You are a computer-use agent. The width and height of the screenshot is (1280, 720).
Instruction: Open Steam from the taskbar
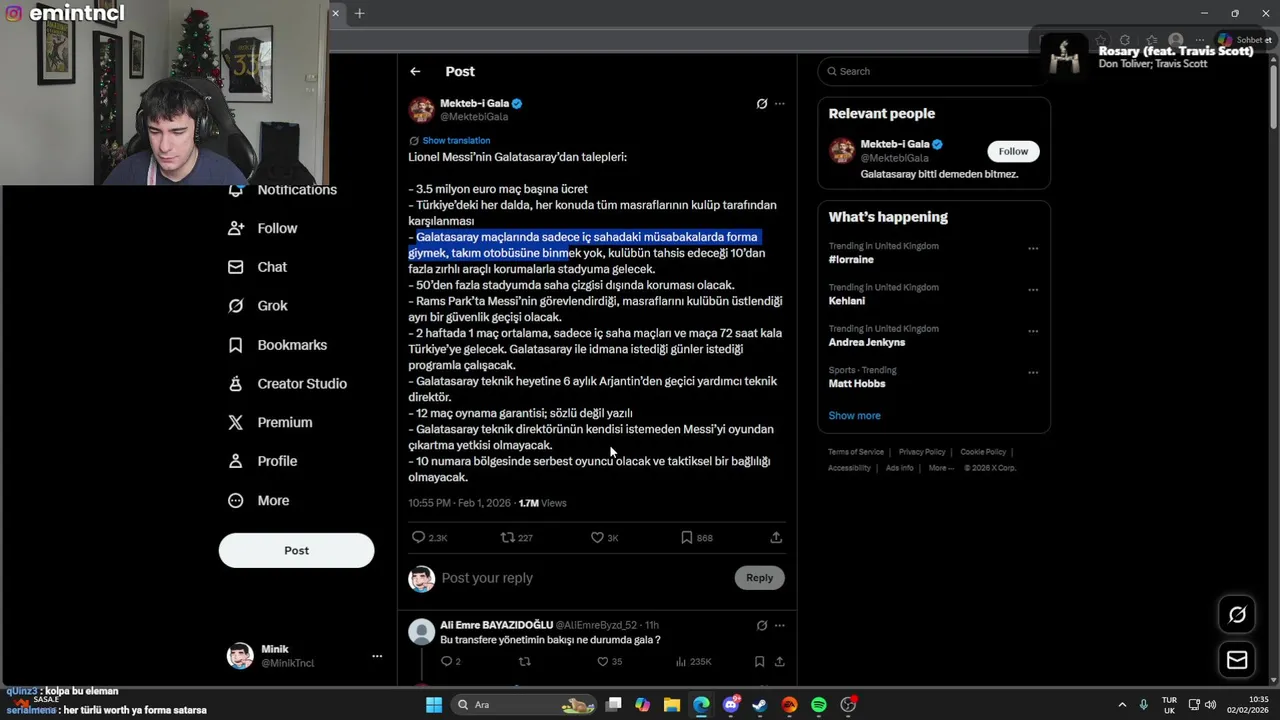pos(760,705)
